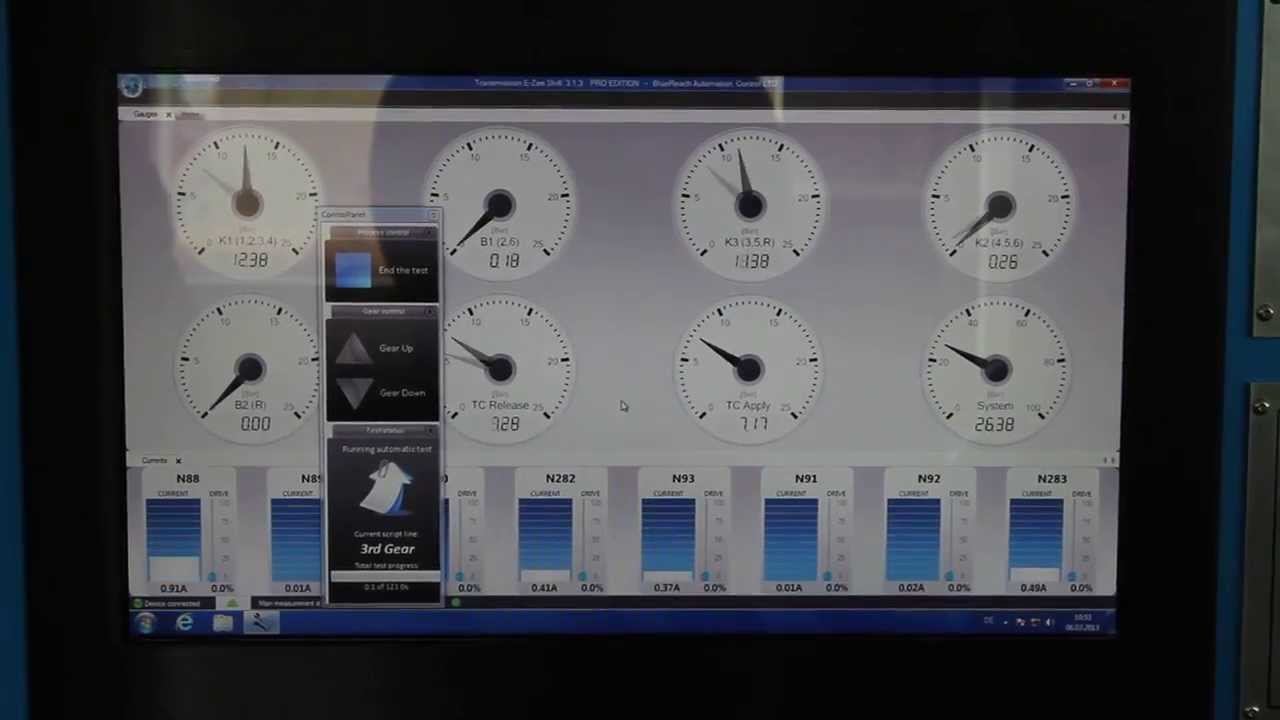This screenshot has height=720, width=1280.
Task: Click the 0.37A current value under N93
Action: click(x=666, y=589)
